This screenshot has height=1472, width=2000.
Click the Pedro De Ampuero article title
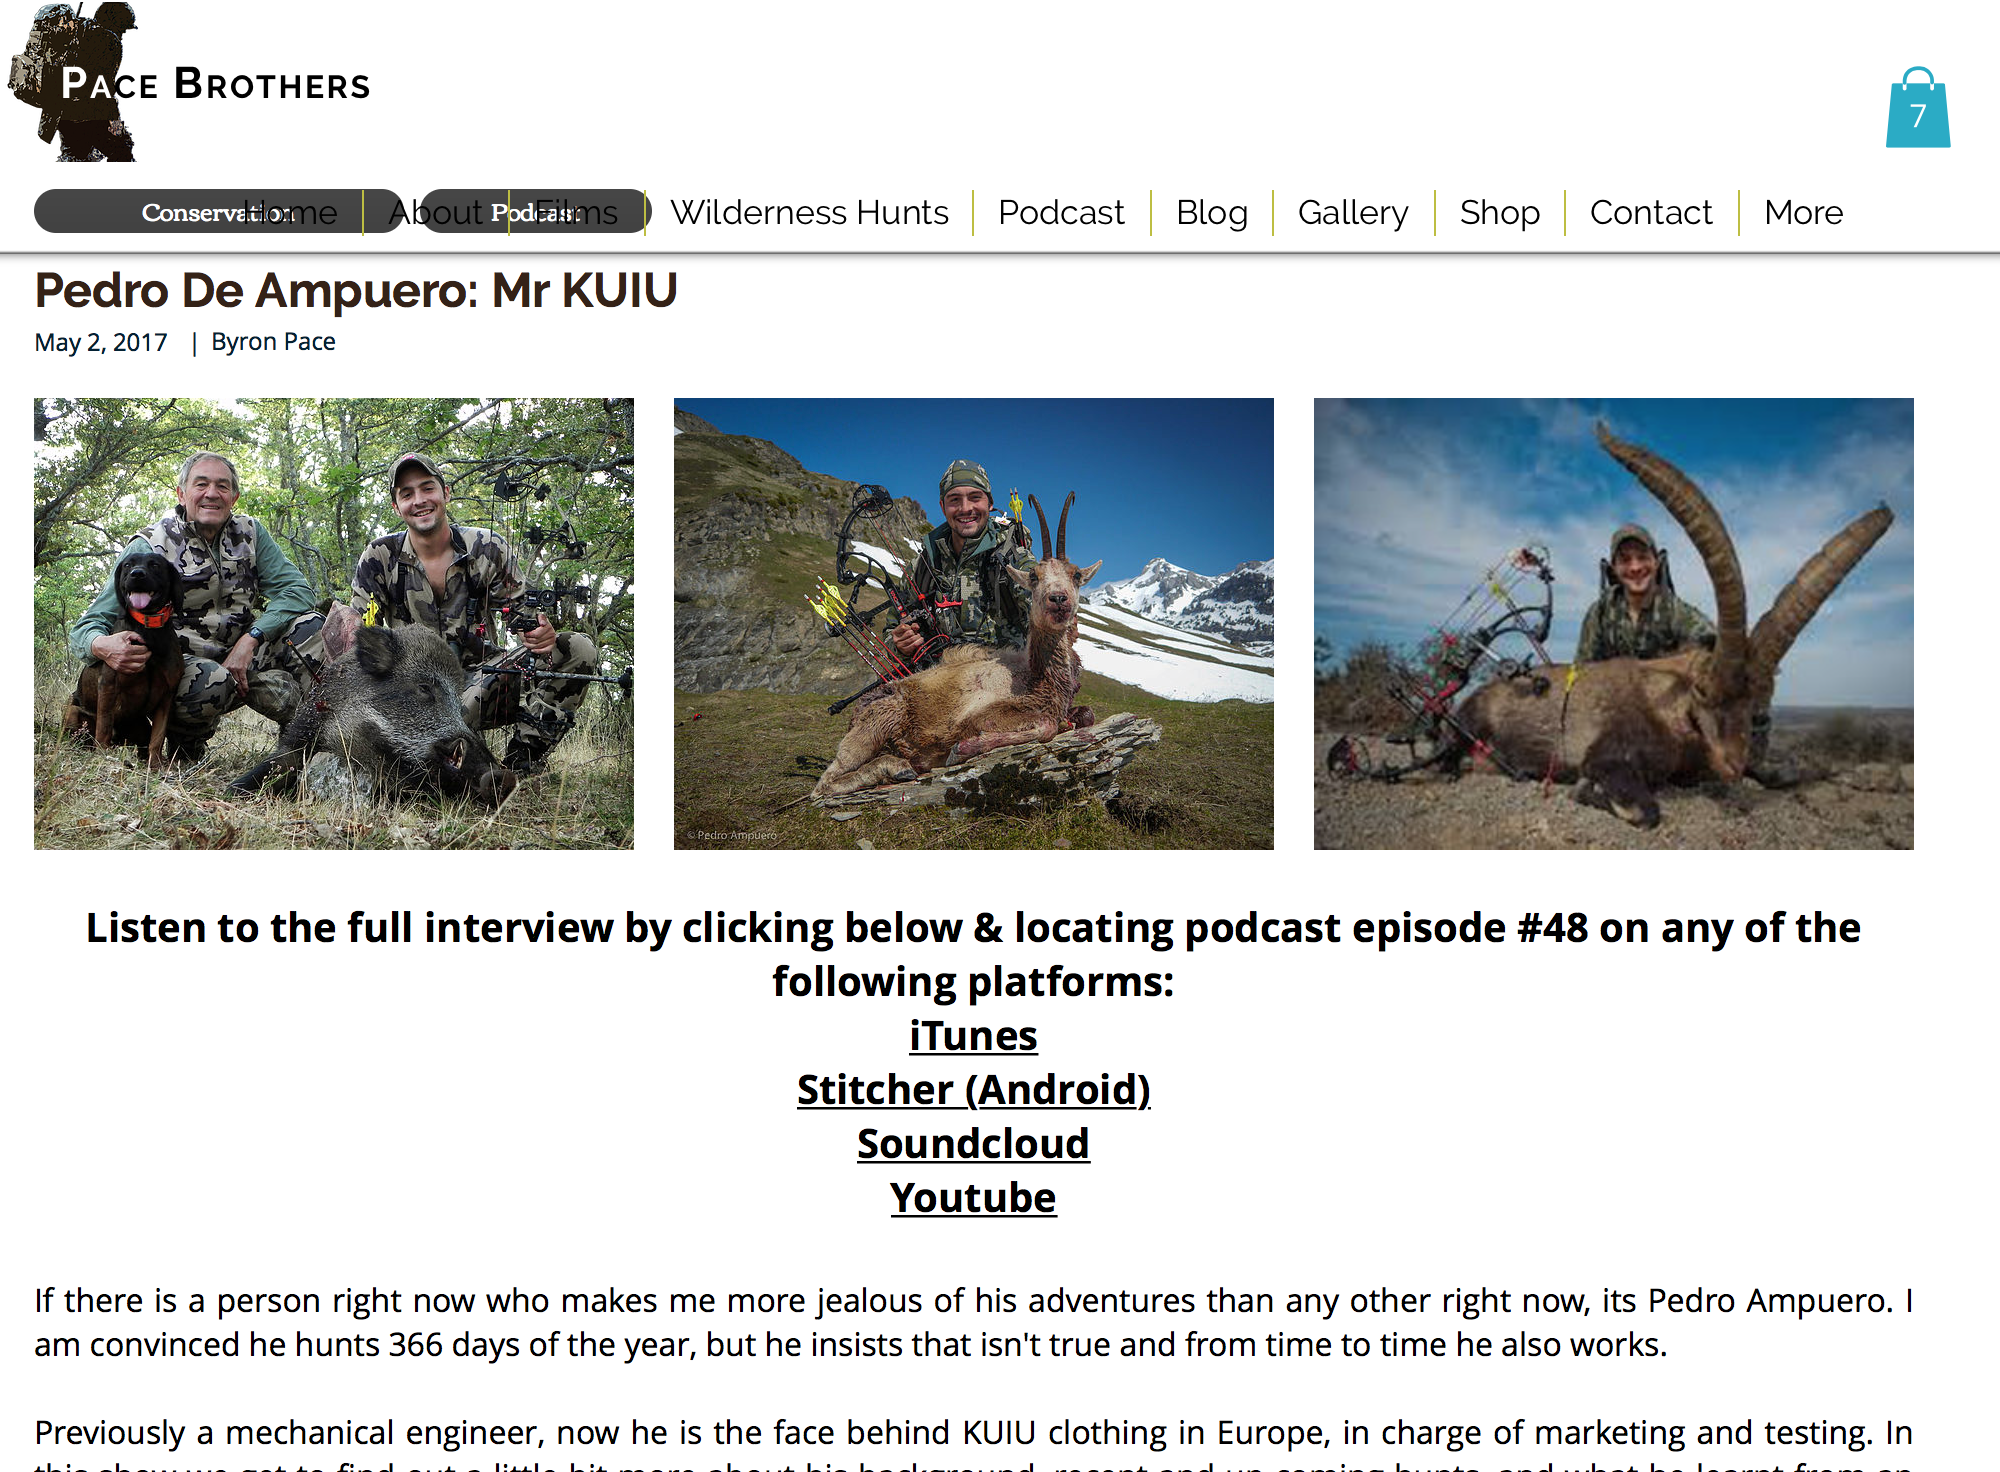tap(356, 291)
